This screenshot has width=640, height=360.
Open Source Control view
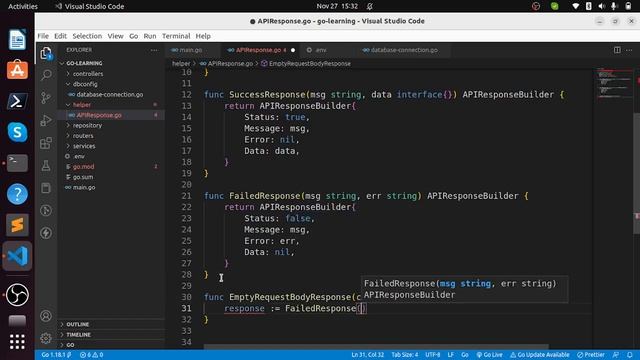coord(46,98)
